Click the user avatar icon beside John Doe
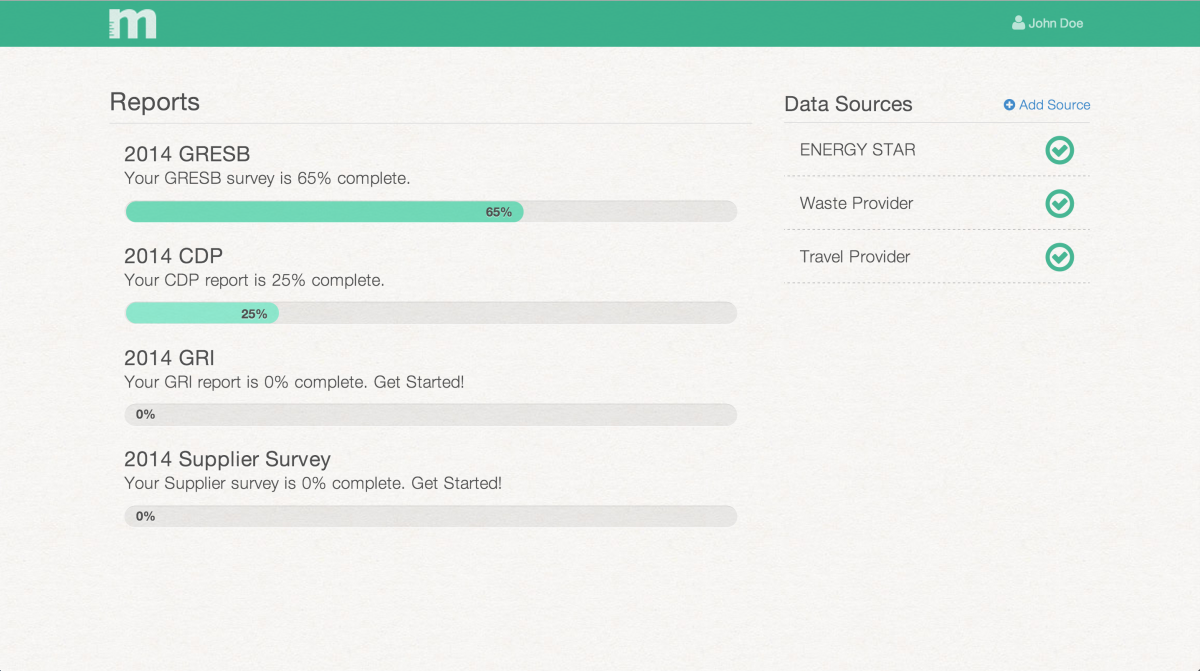Image resolution: width=1200 pixels, height=671 pixels. tap(1018, 23)
